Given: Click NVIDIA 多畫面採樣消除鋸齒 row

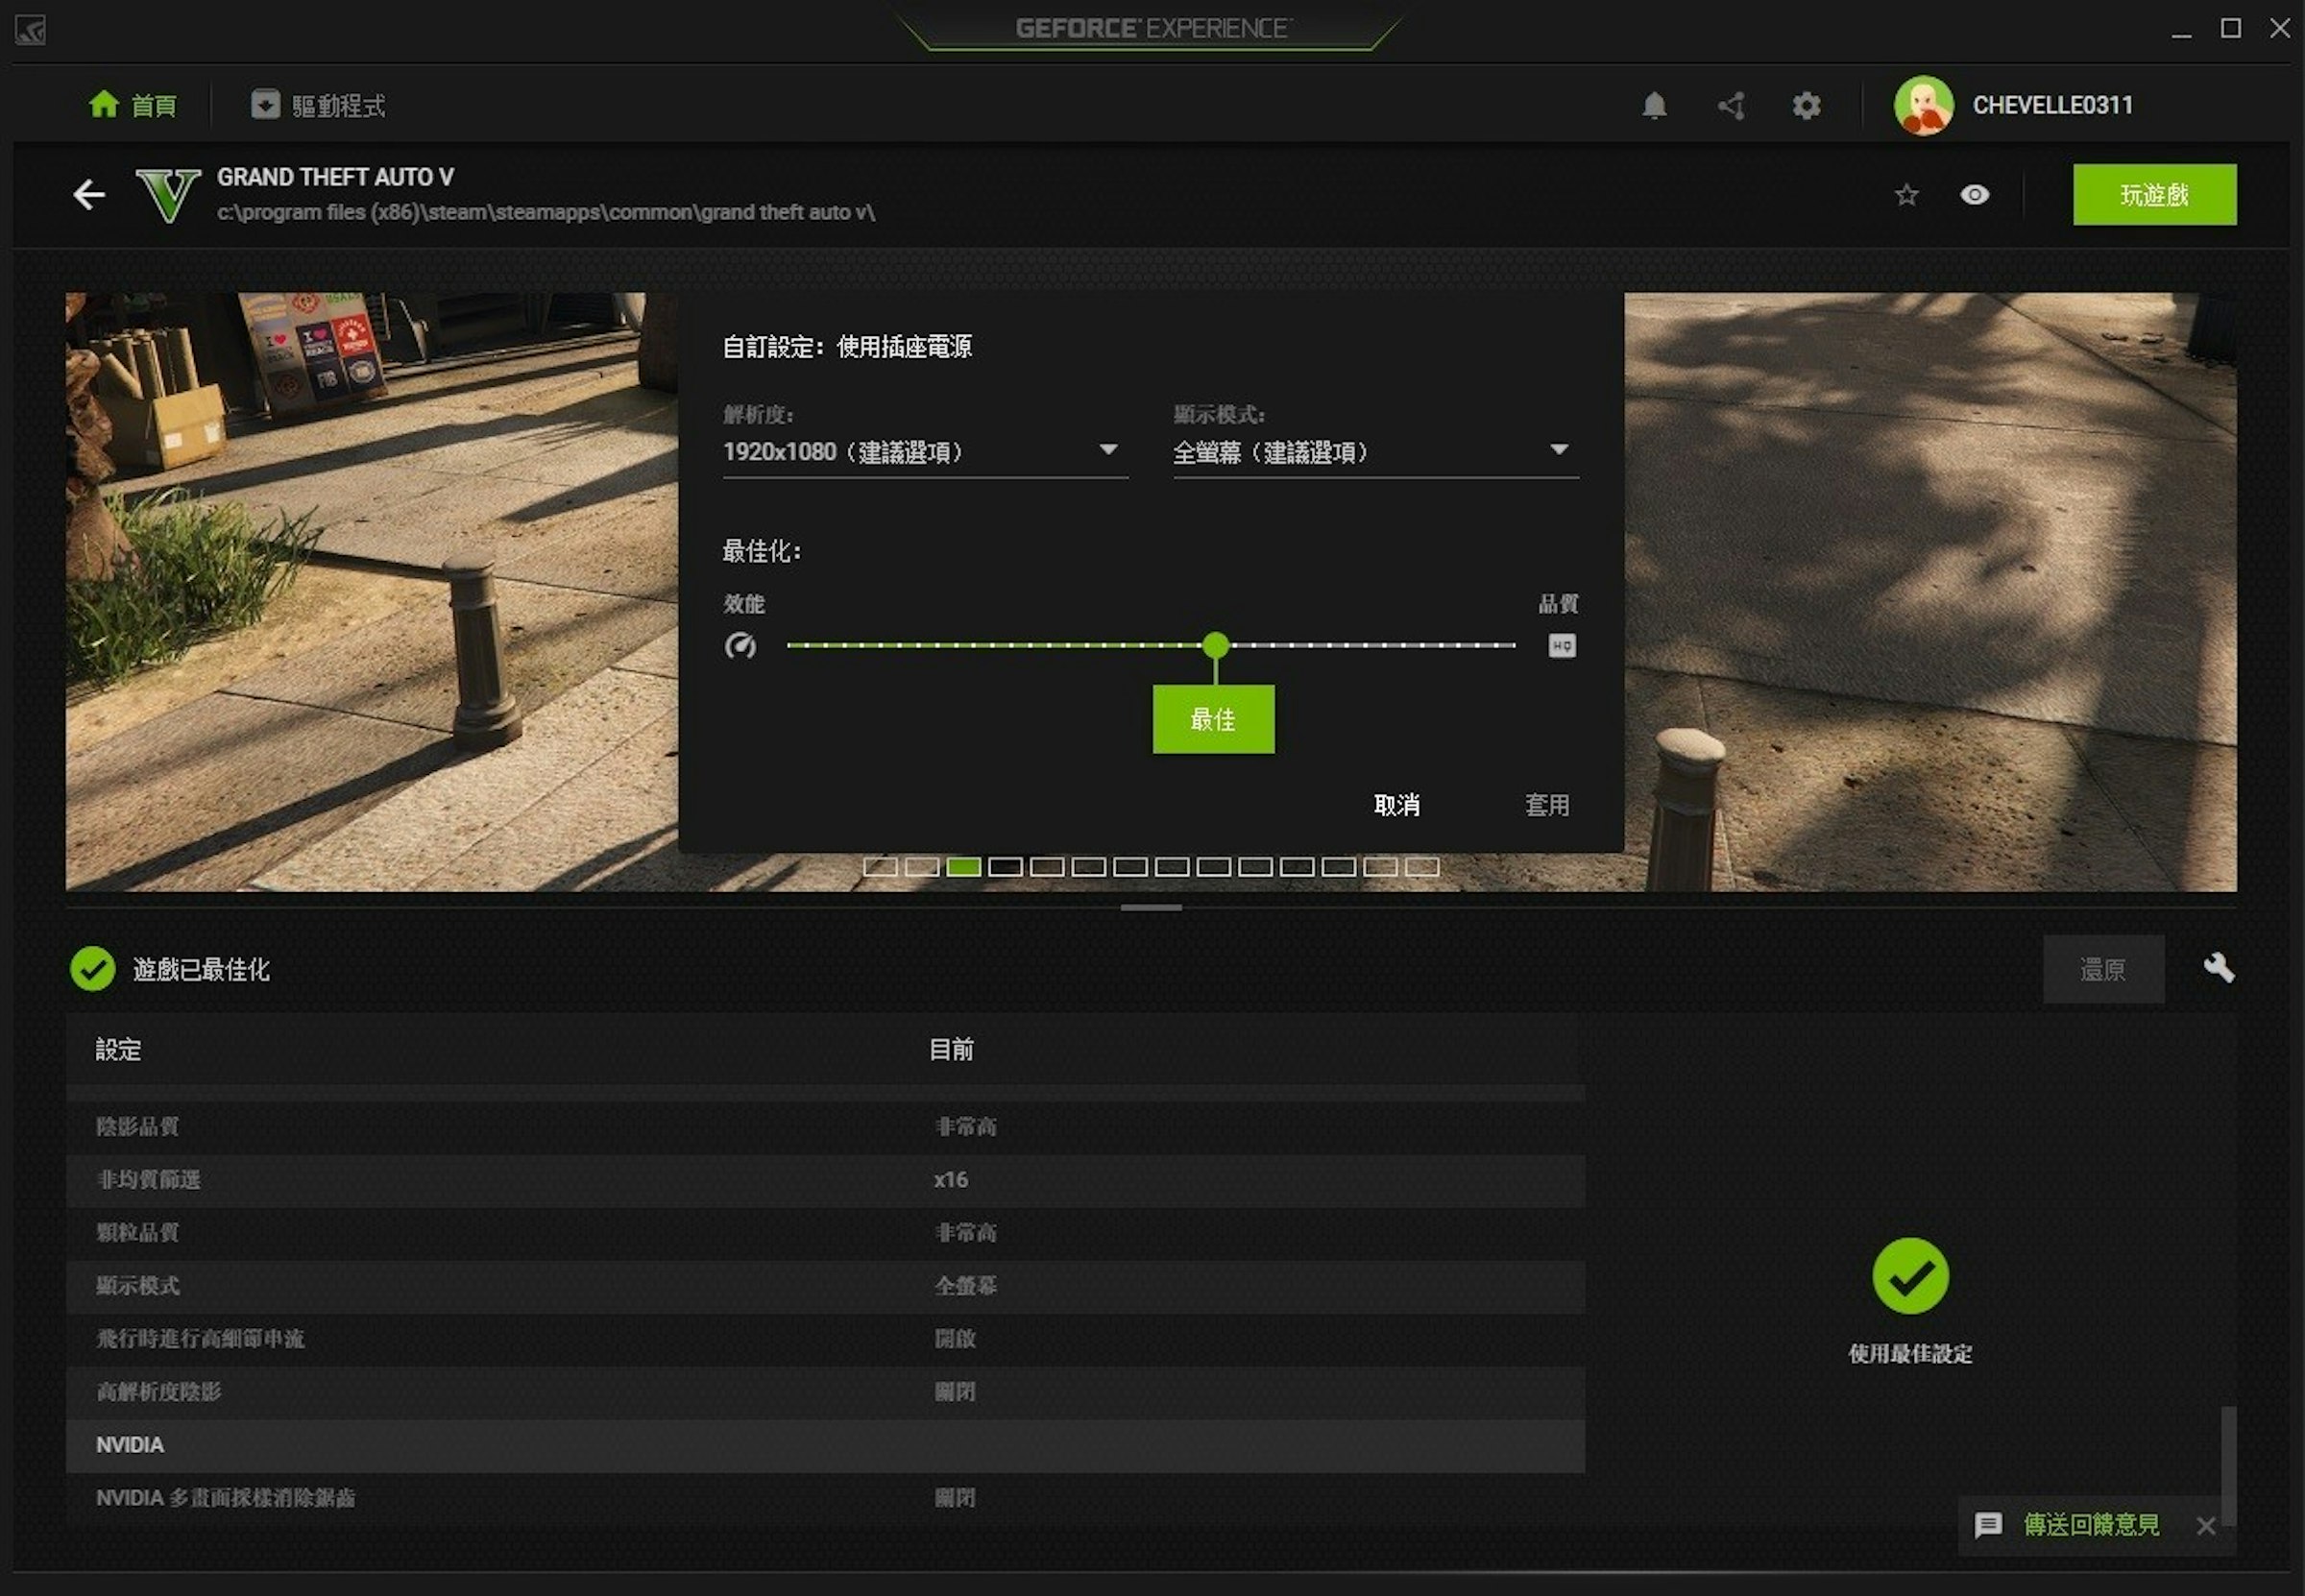Looking at the screenshot, I should 825,1497.
